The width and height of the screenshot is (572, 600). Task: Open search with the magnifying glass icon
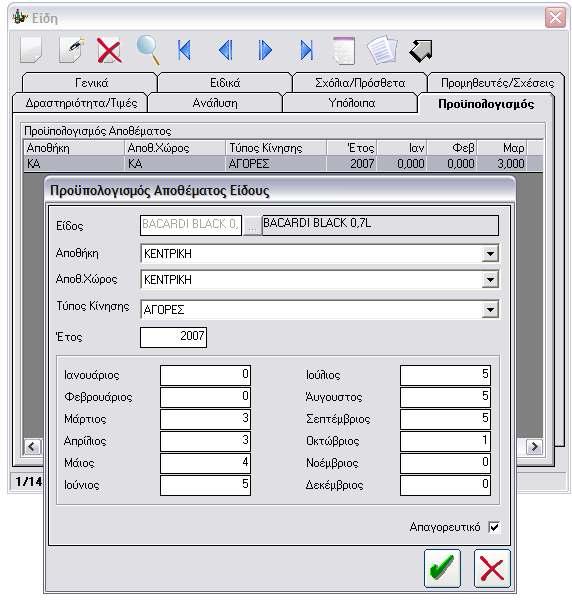pyautogui.click(x=148, y=50)
